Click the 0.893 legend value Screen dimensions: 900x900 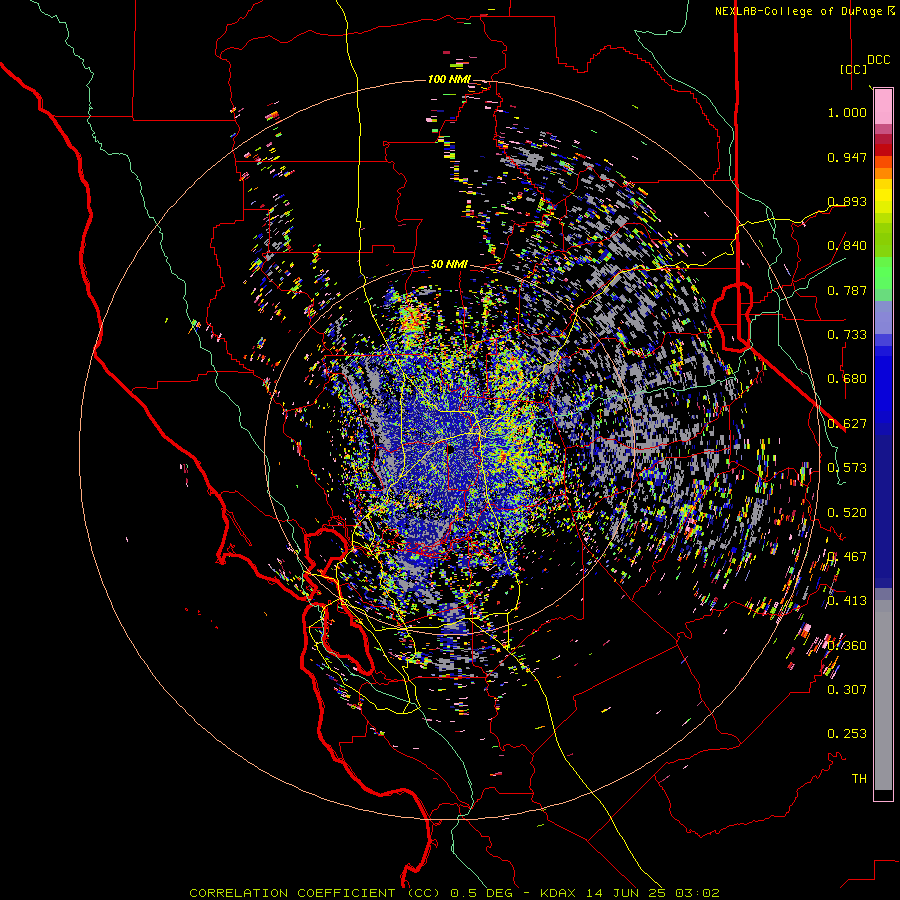(x=847, y=201)
